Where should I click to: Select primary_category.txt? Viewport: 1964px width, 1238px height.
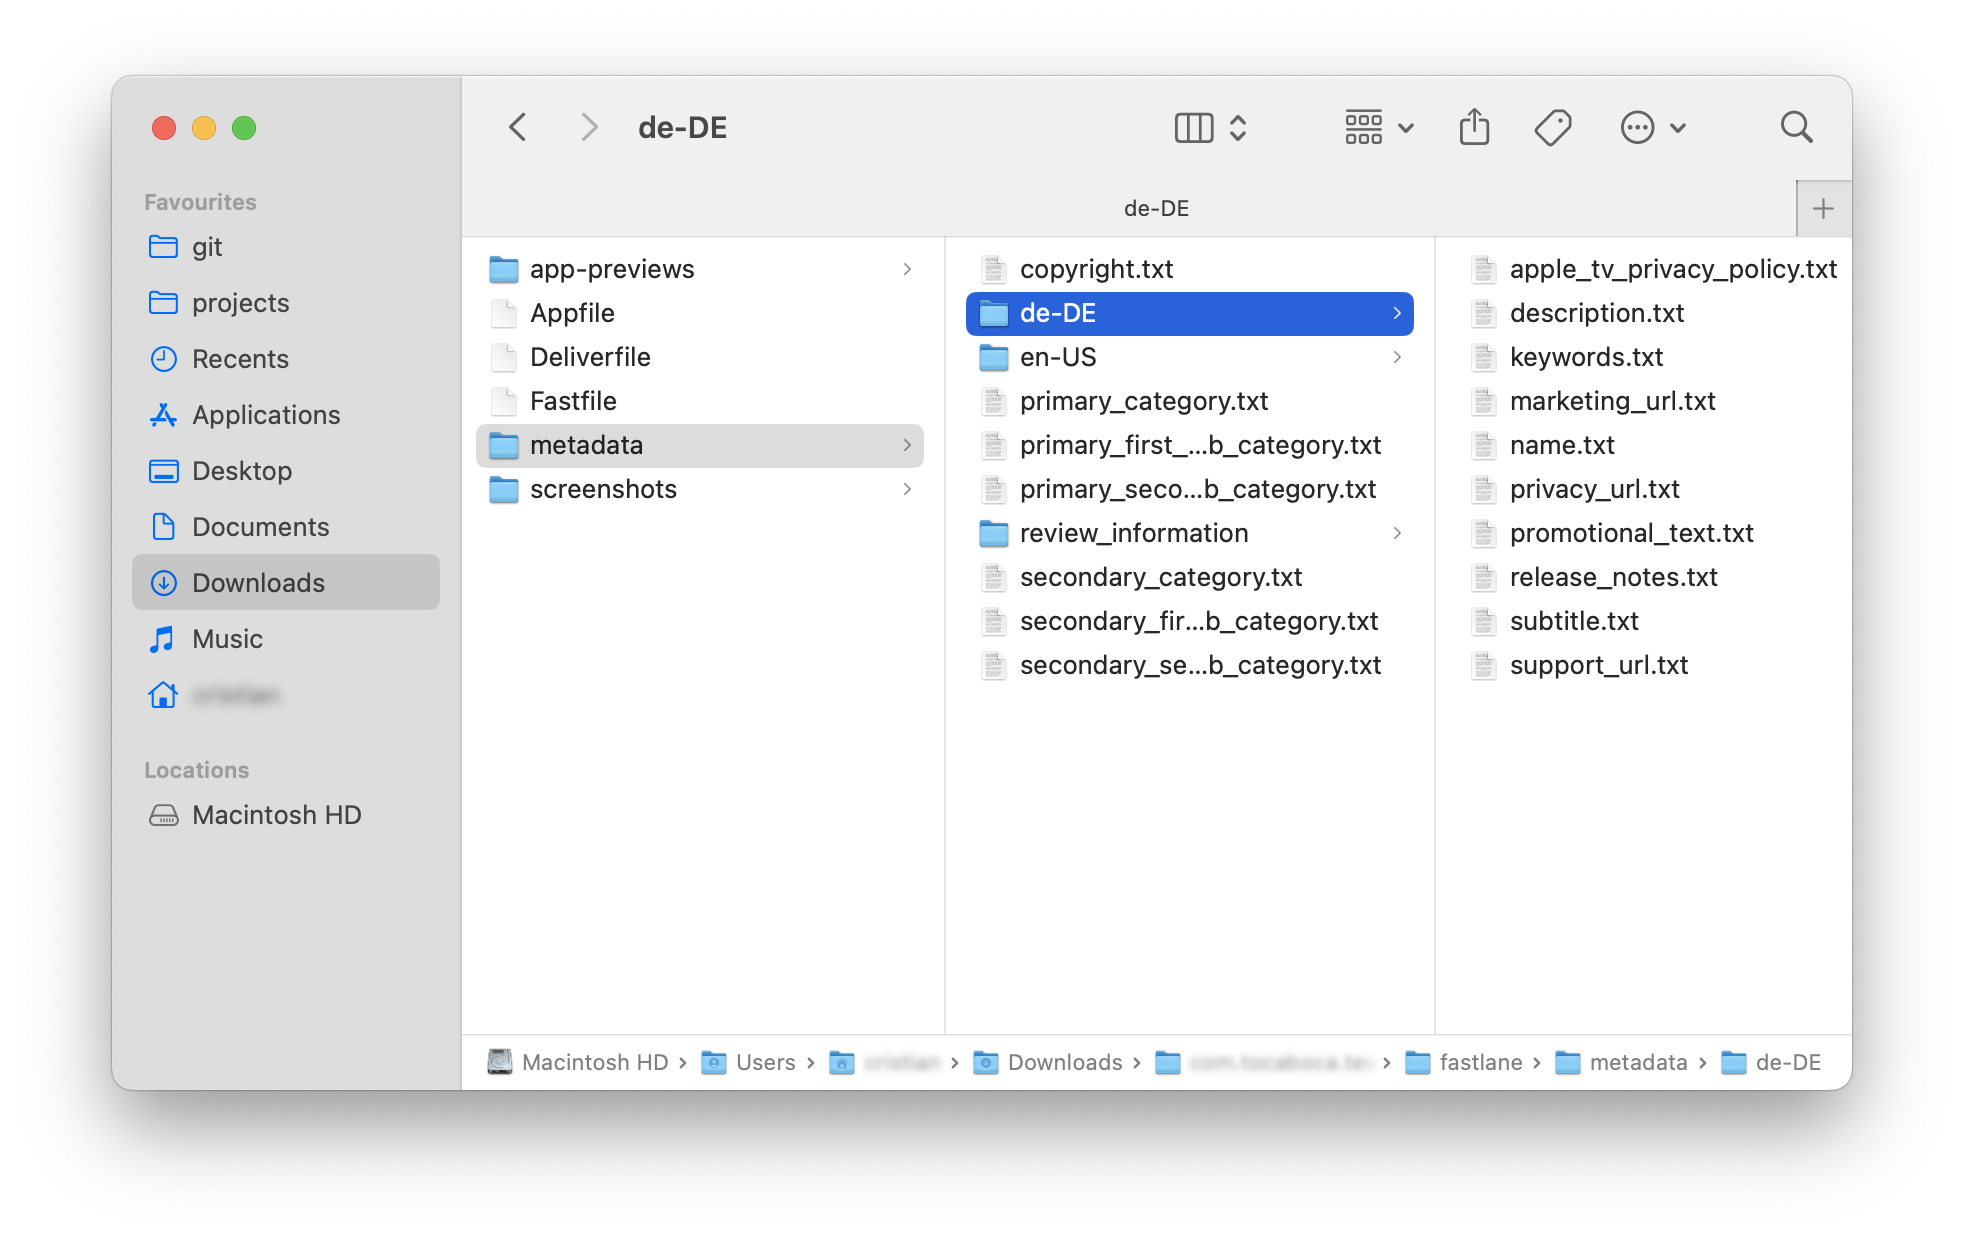click(1189, 401)
